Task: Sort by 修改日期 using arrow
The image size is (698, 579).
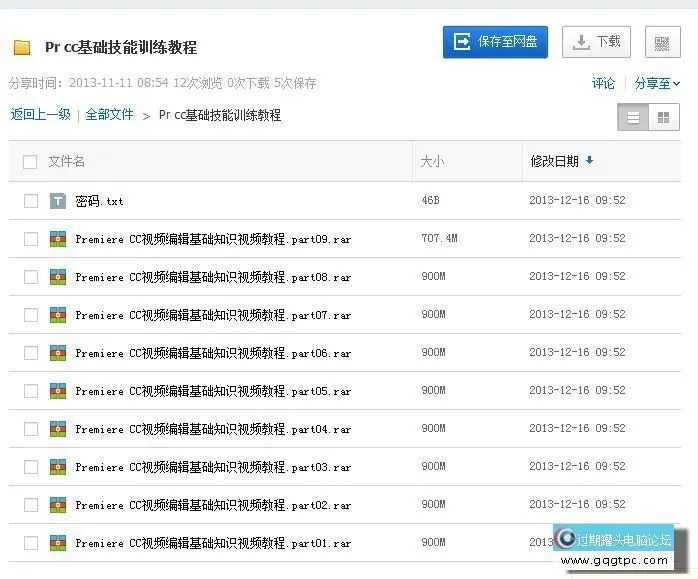Action: (589, 161)
